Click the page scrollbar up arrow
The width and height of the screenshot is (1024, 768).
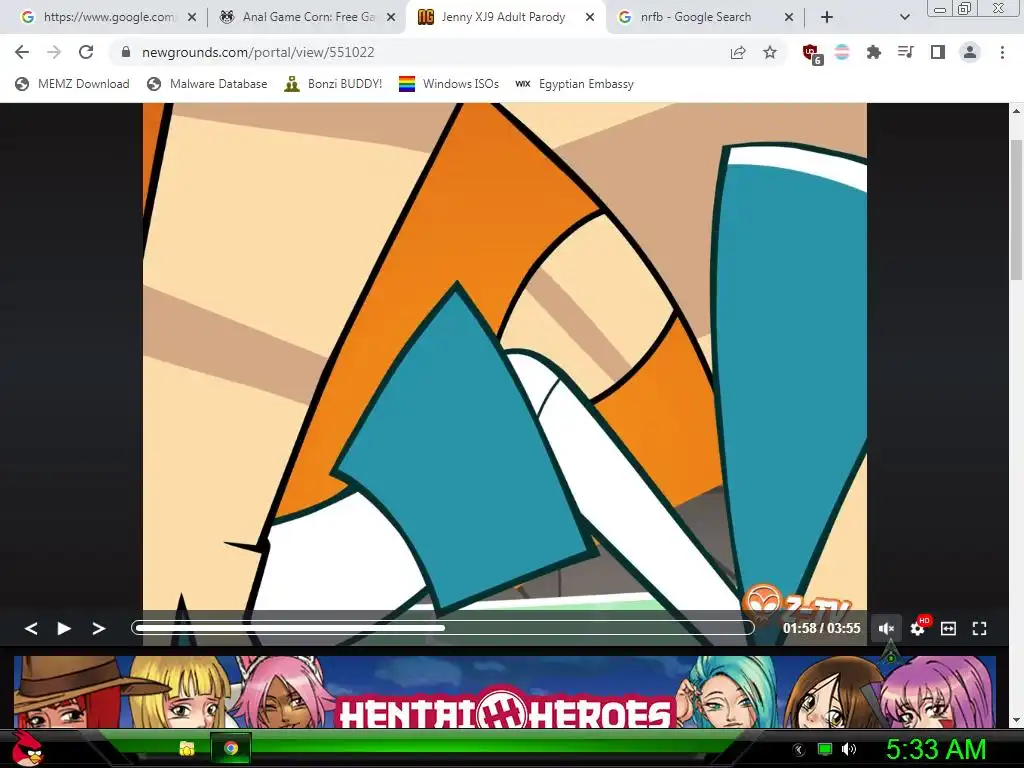pos(1016,110)
